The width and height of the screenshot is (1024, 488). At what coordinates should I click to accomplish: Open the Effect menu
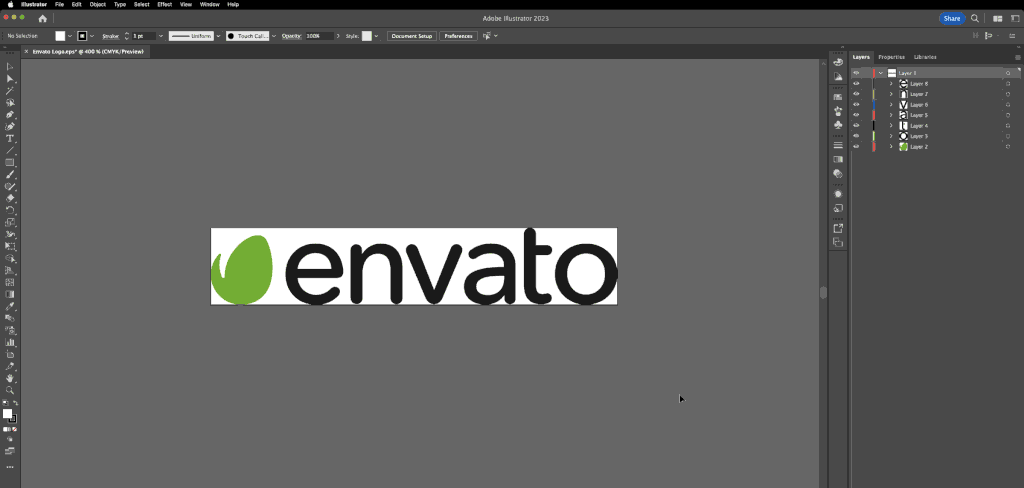coord(165,4)
